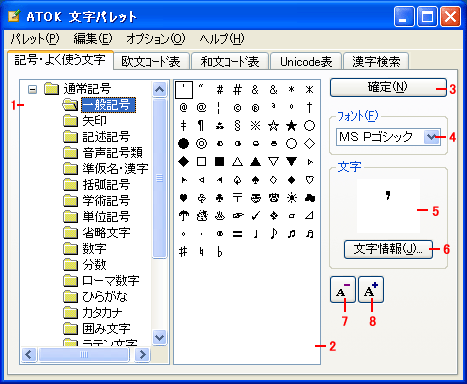
Task: Select the check mark symbol
Action: tap(255, 216)
